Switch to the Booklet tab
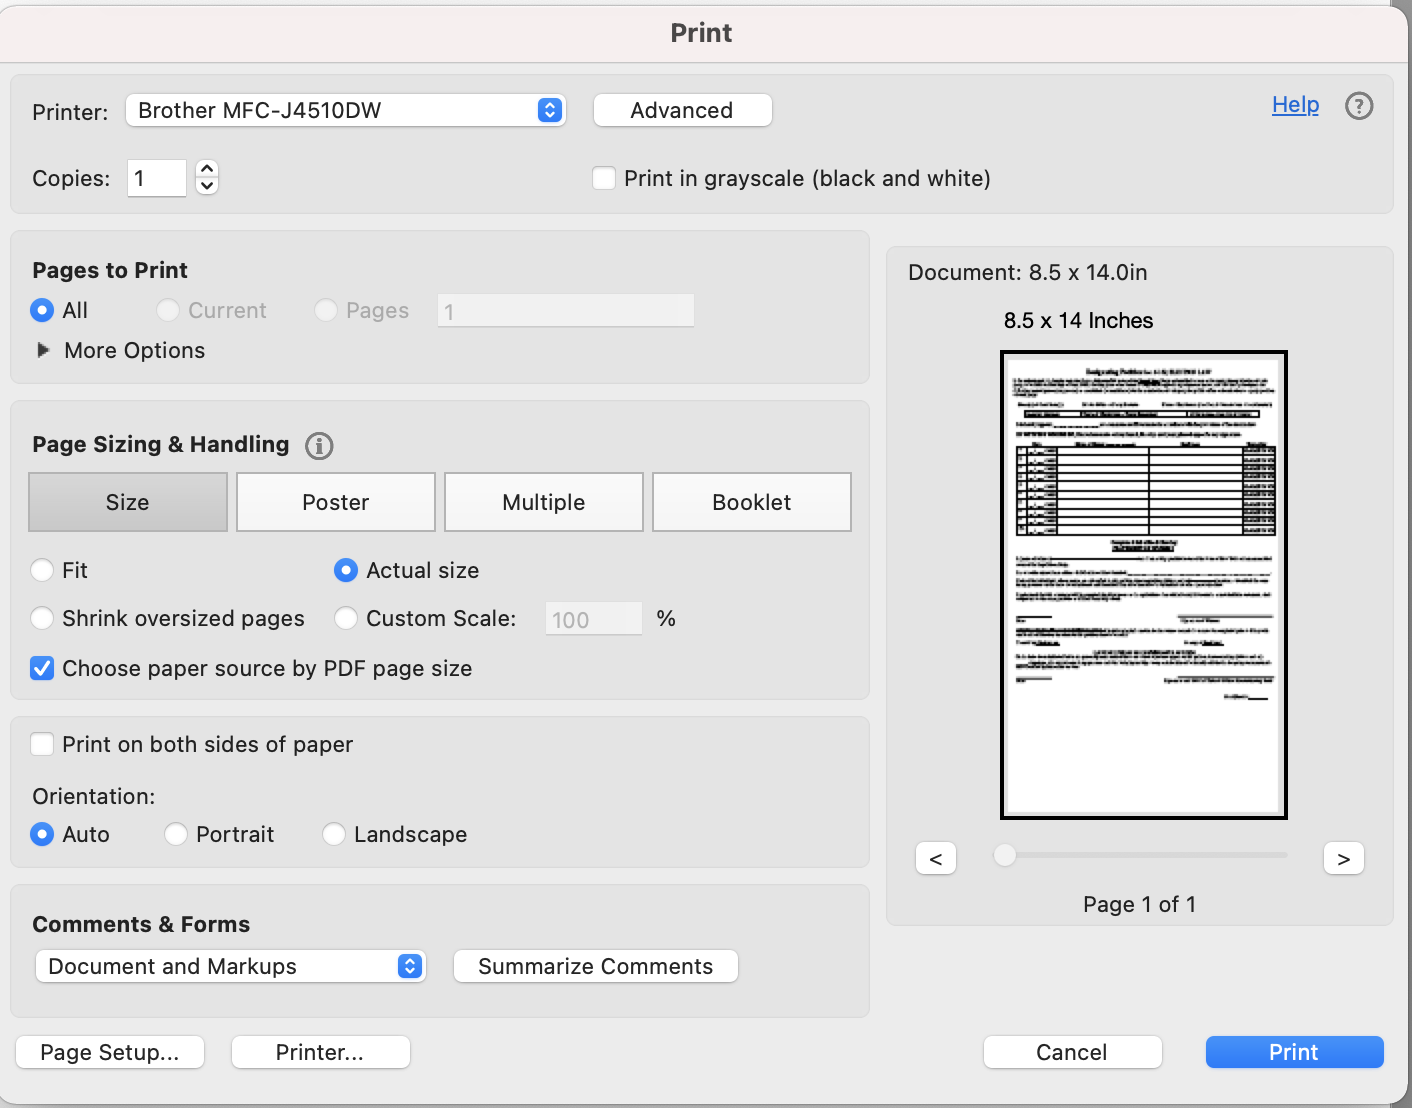The width and height of the screenshot is (1412, 1108). [x=751, y=502]
